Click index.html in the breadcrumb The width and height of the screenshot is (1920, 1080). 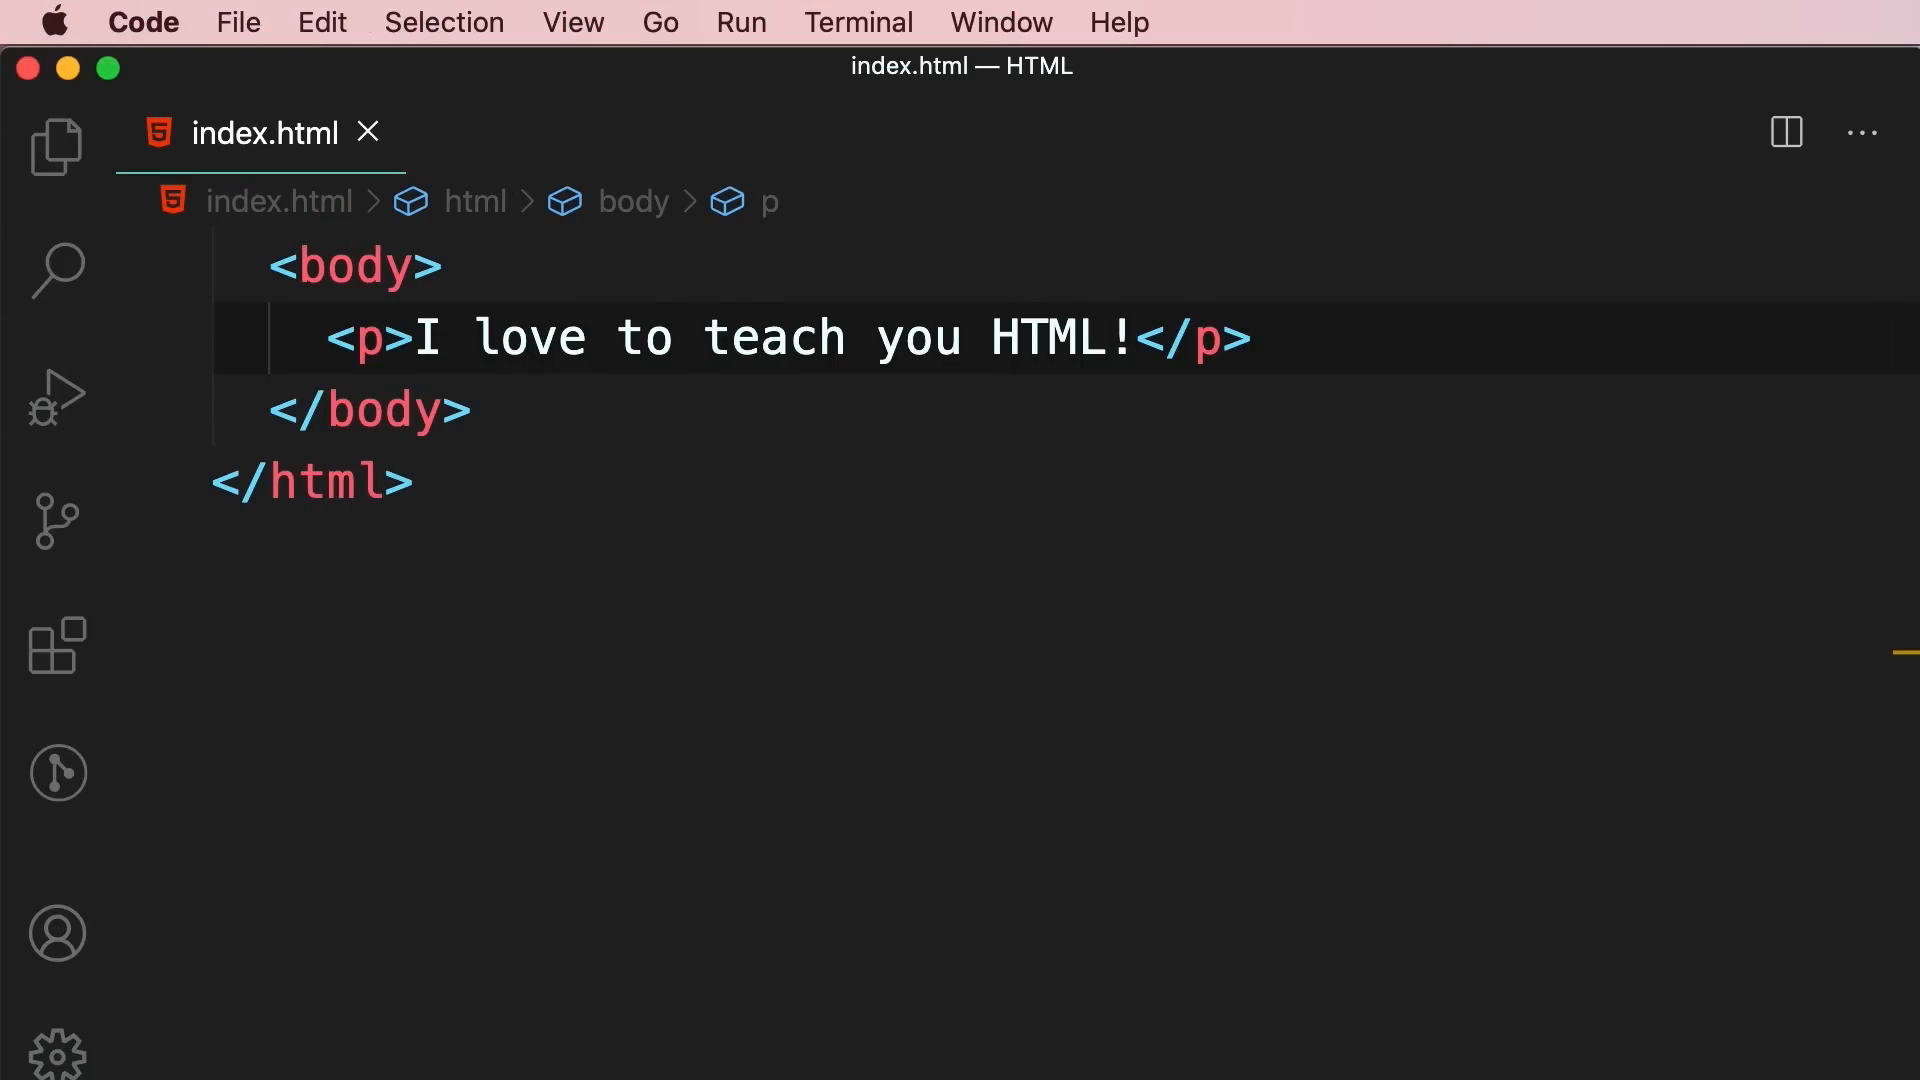coord(278,201)
